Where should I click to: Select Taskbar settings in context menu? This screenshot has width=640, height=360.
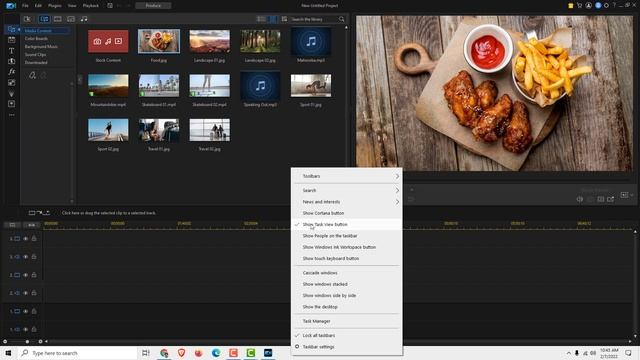coord(347,347)
